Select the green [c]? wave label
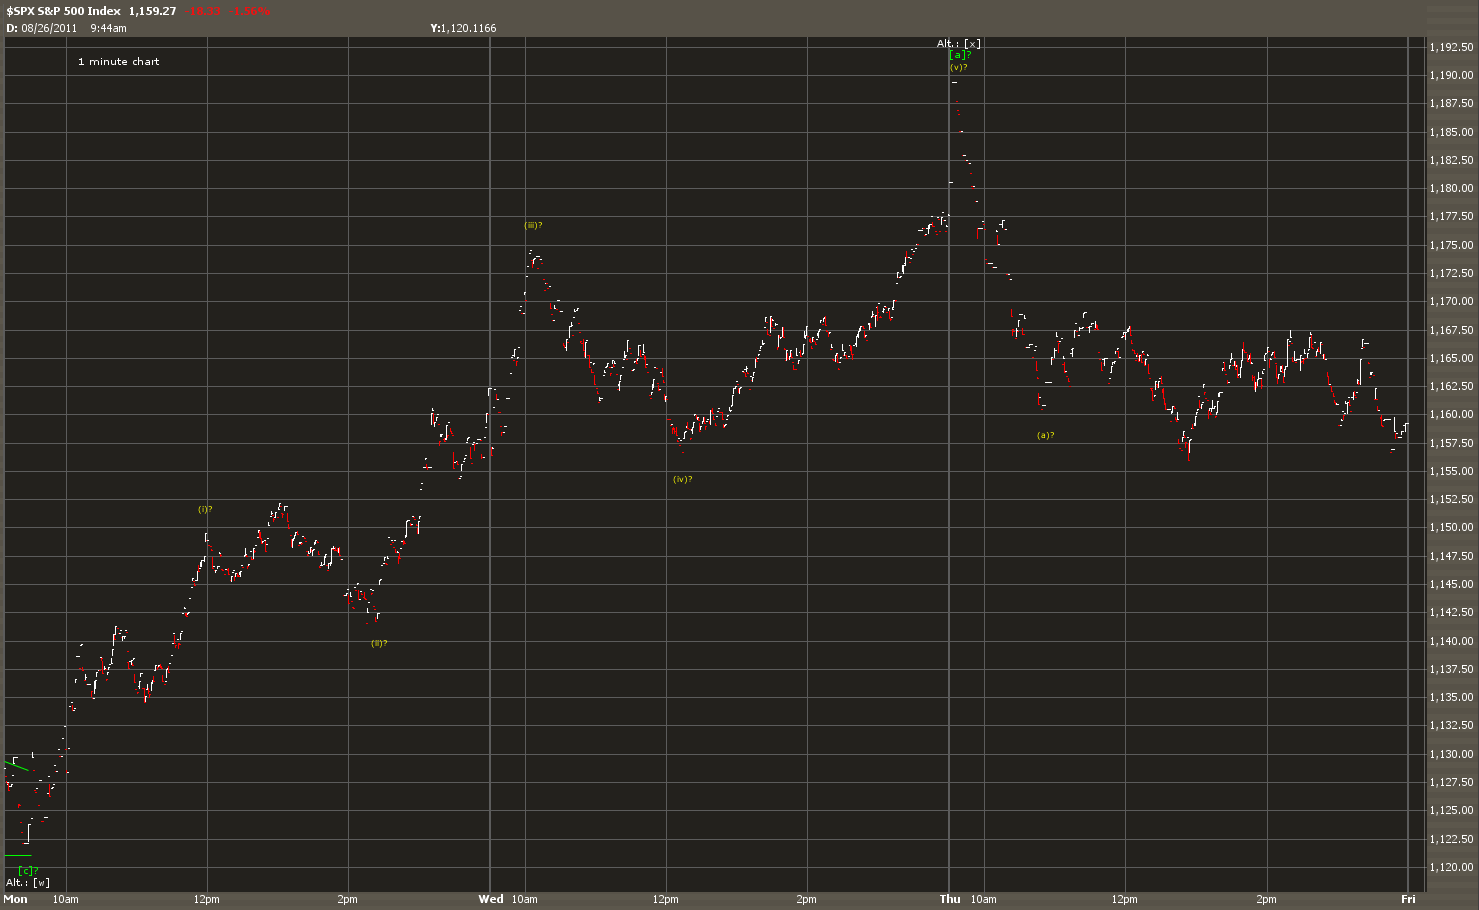The height and width of the screenshot is (910, 1479). (x=28, y=870)
